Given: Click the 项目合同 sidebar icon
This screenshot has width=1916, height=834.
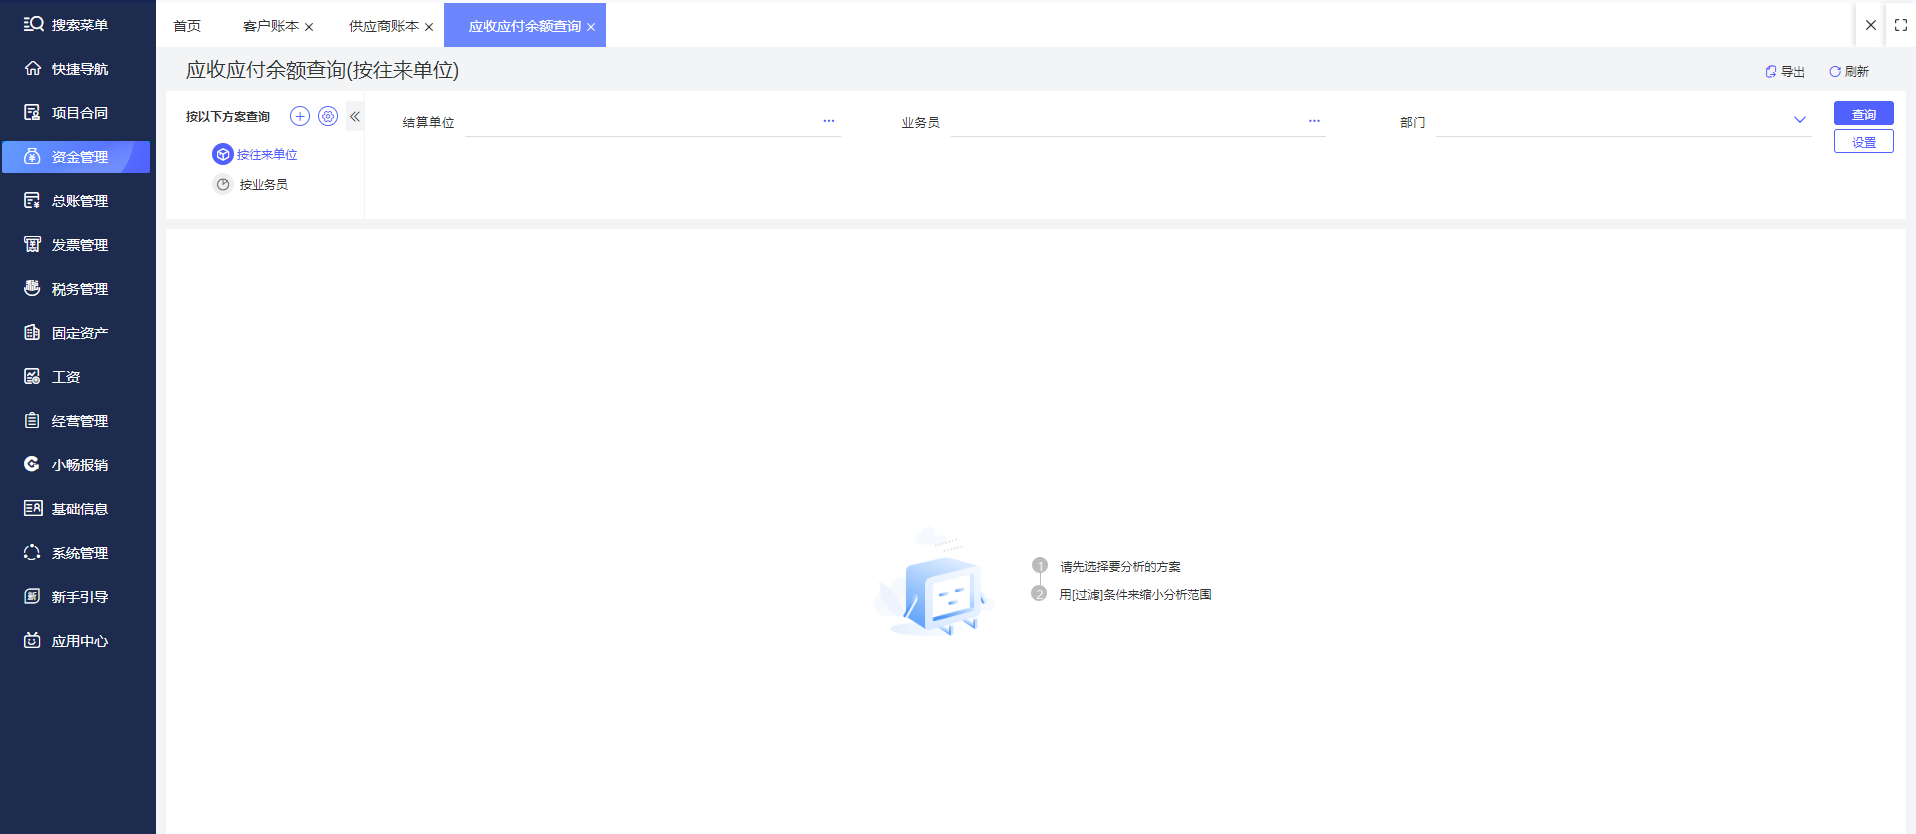Looking at the screenshot, I should pos(33,113).
